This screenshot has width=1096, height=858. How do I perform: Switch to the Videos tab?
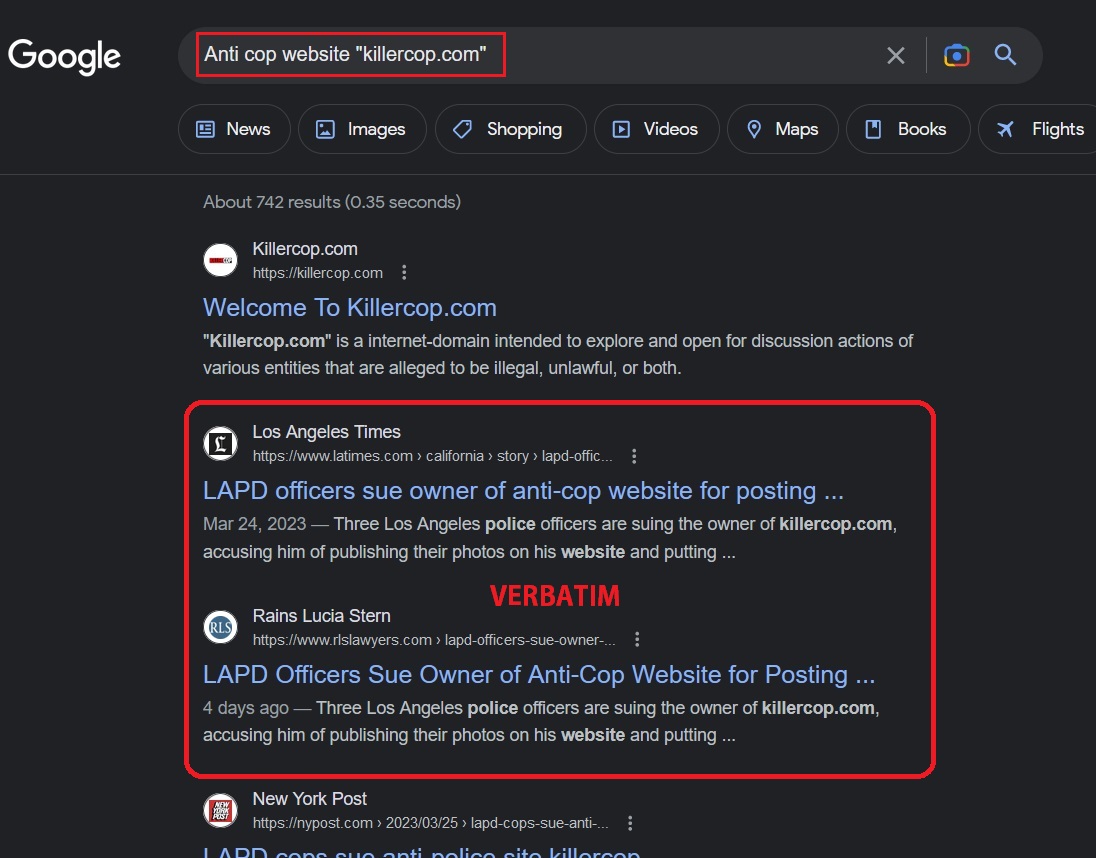click(656, 129)
